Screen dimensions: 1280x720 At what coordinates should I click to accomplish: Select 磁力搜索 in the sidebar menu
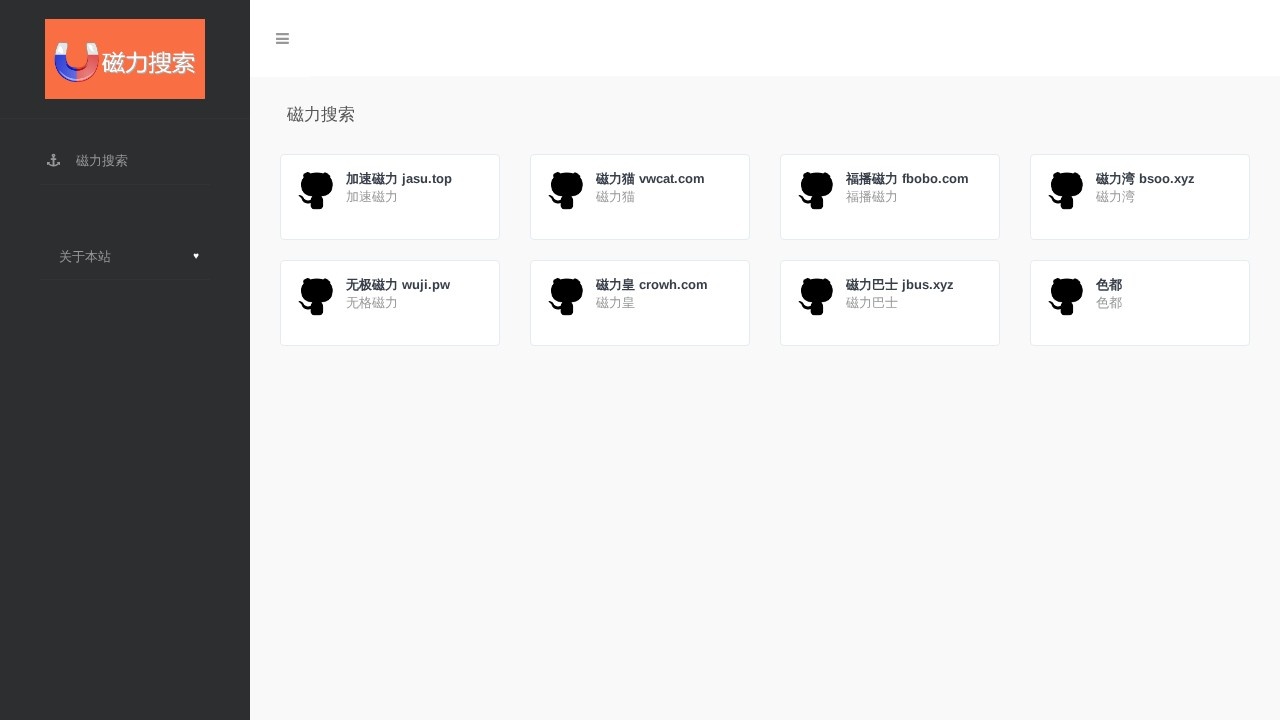[102, 160]
